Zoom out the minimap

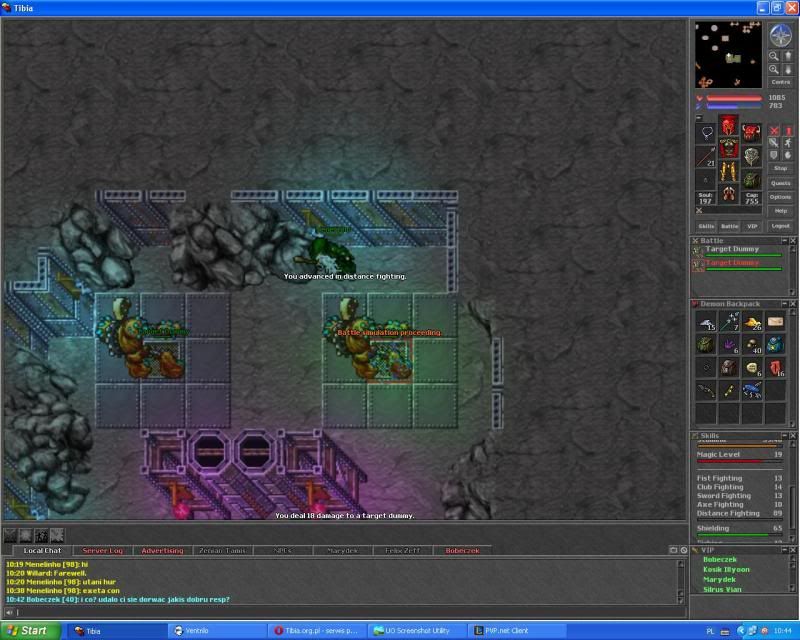point(774,56)
